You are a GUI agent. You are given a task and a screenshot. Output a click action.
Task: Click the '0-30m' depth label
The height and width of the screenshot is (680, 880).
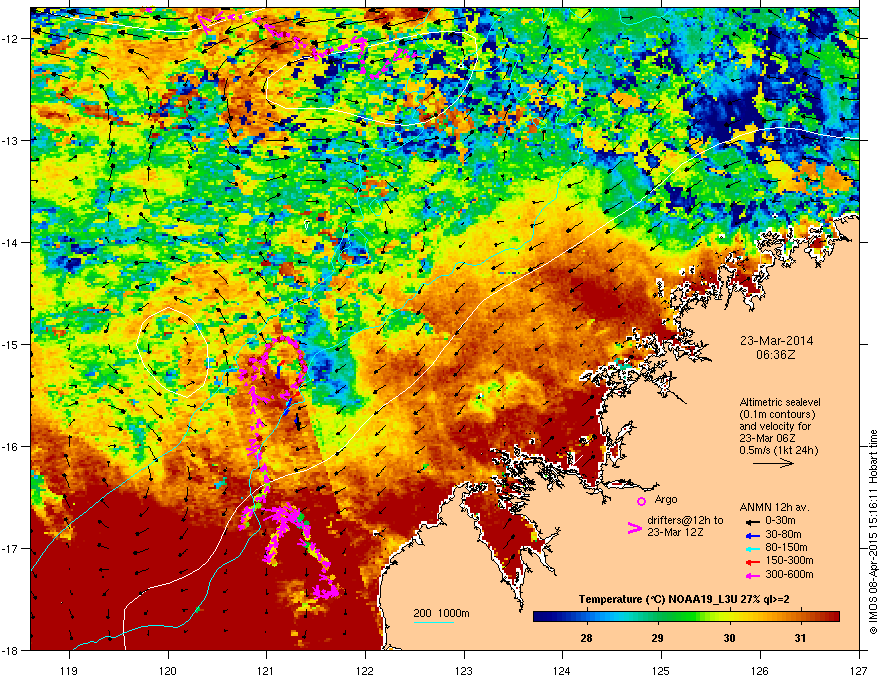click(x=780, y=521)
